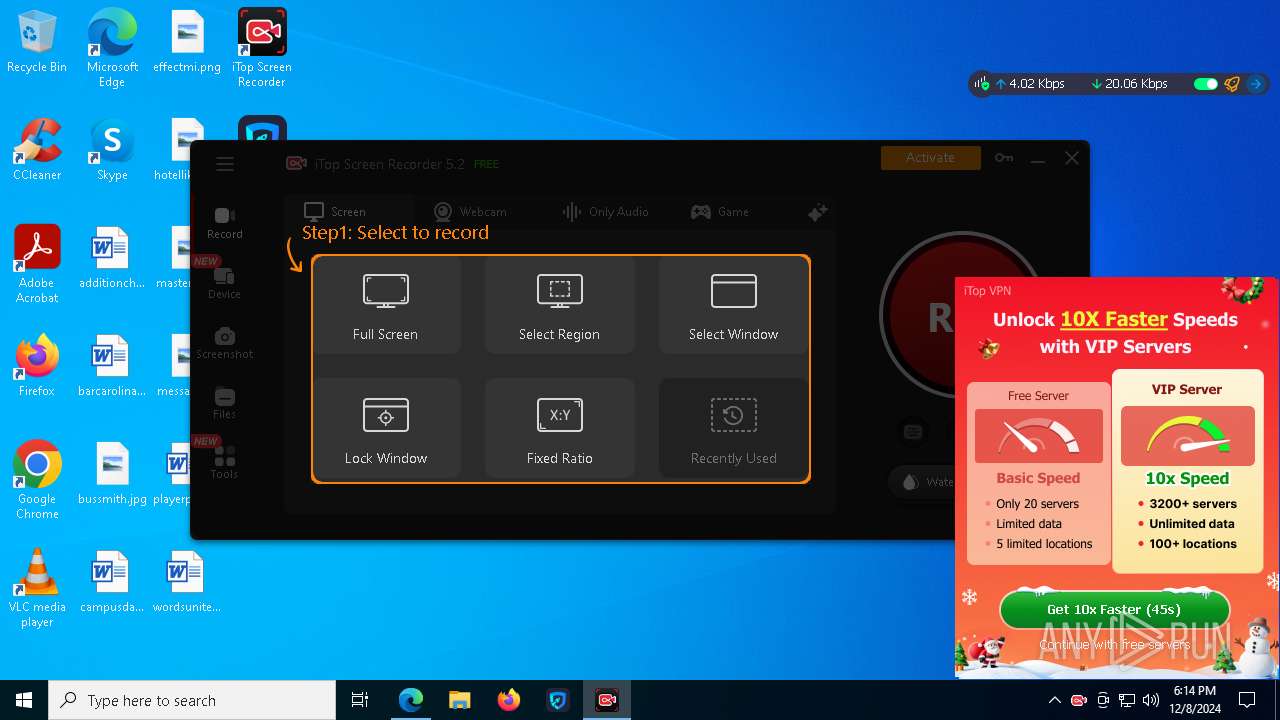Select the Recycle Bin desktop icon
The height and width of the screenshot is (720, 1280).
pyautogui.click(x=37, y=42)
